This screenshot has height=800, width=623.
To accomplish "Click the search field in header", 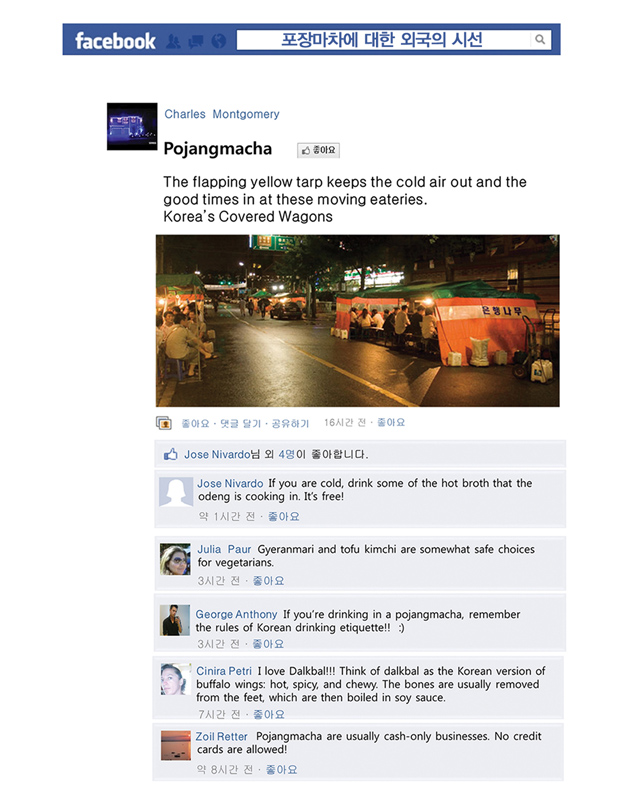I will [x=384, y=40].
